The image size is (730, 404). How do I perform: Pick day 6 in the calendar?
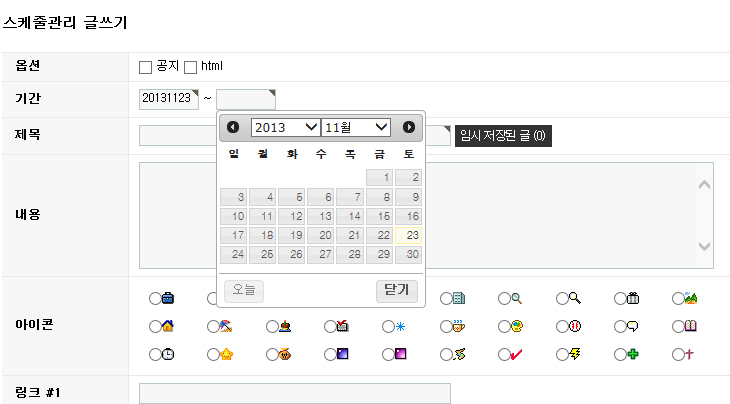click(320, 197)
